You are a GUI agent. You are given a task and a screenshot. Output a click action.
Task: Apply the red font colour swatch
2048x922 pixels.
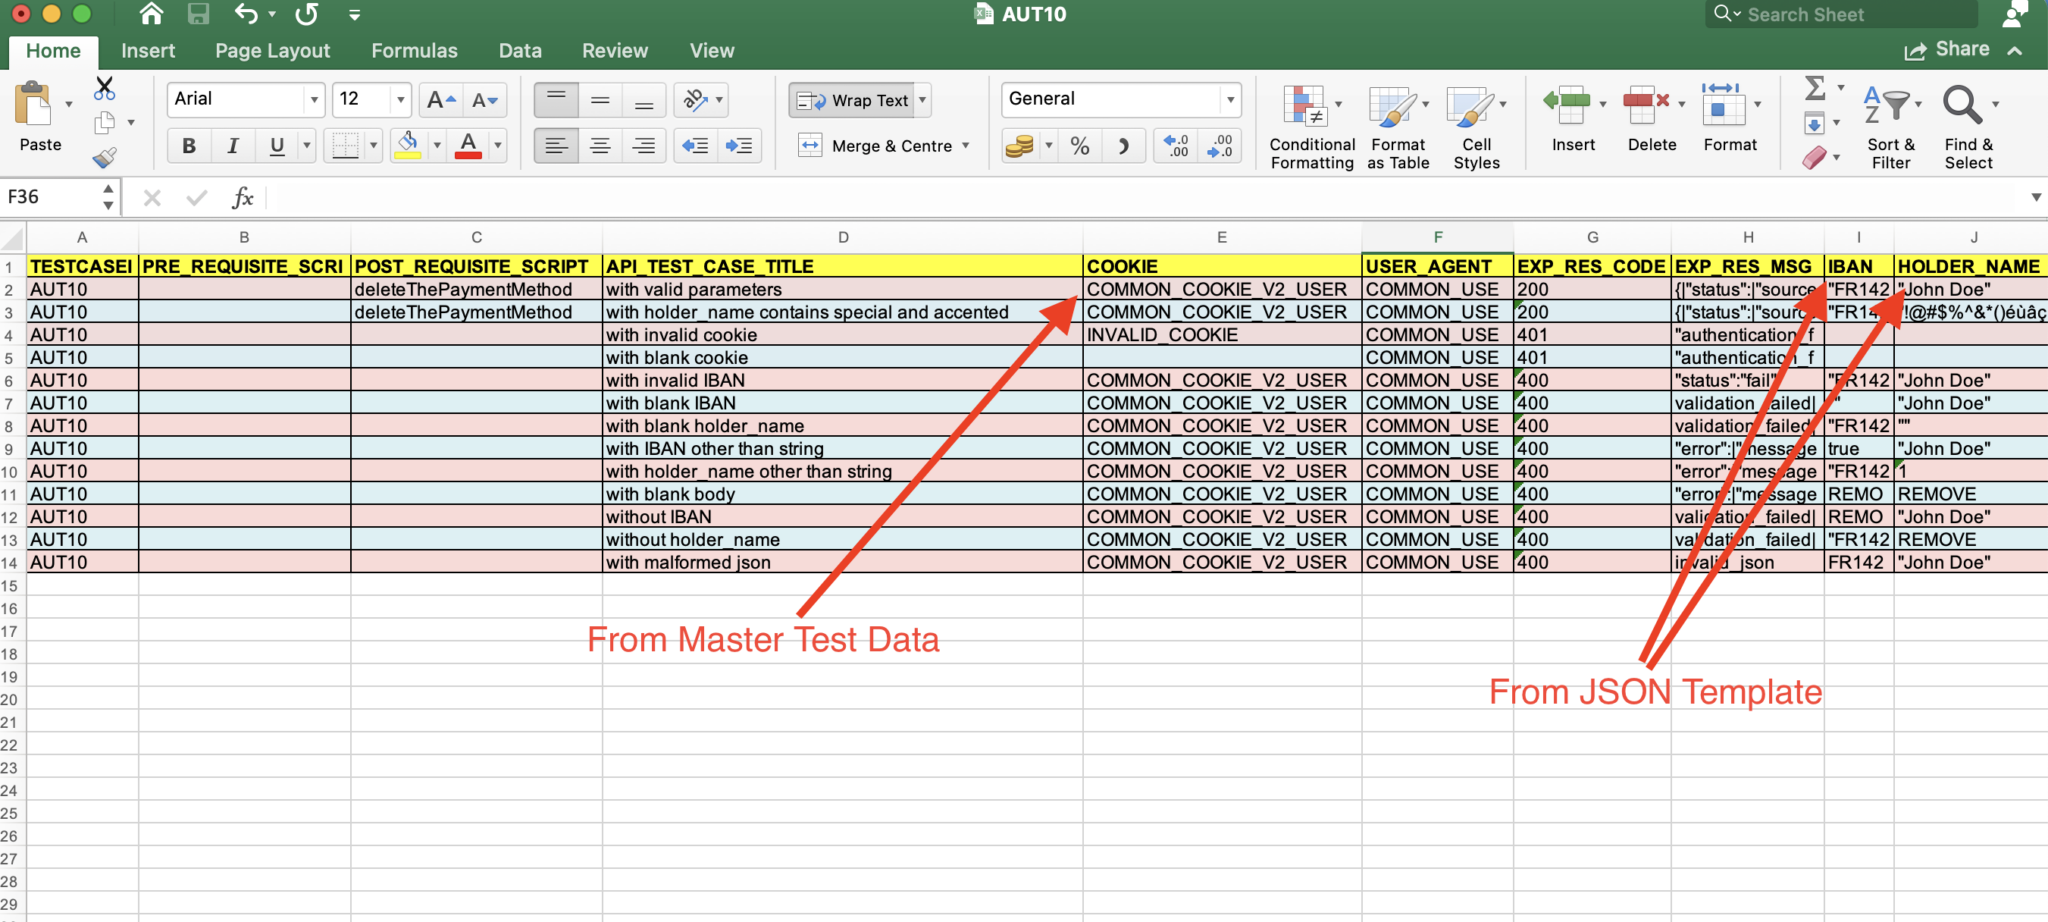pyautogui.click(x=468, y=147)
